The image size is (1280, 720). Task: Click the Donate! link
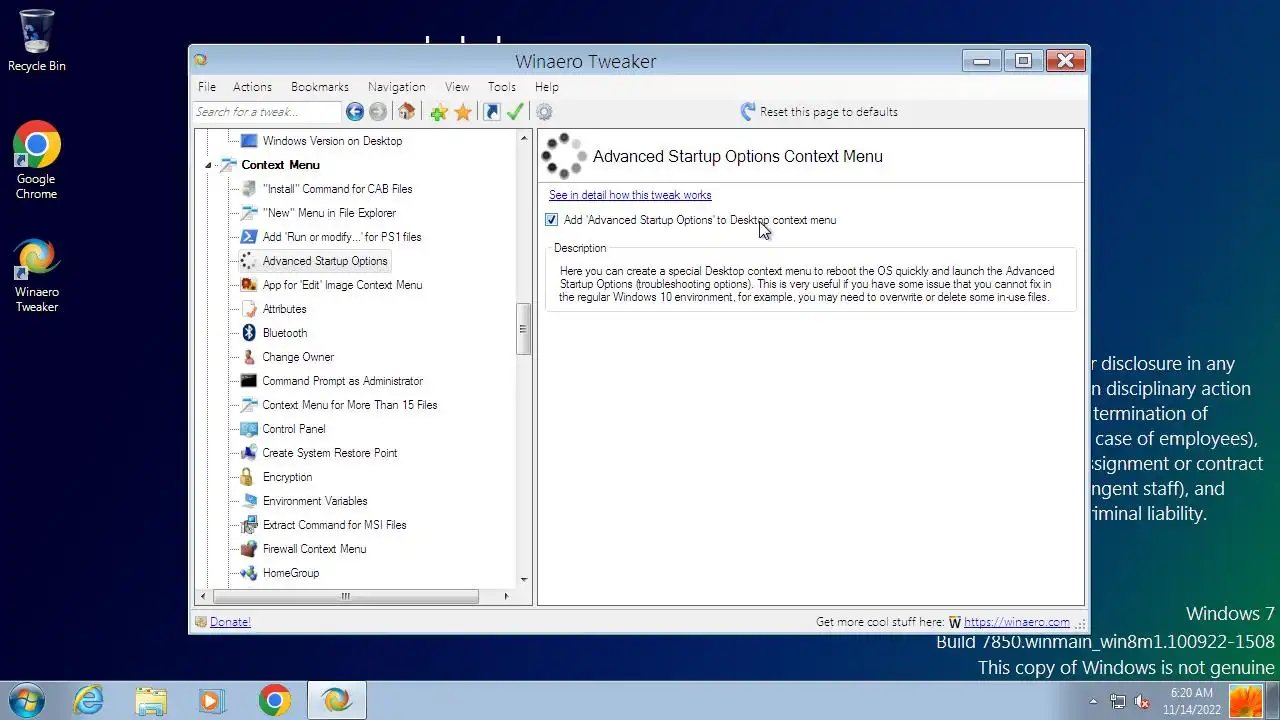pos(230,622)
